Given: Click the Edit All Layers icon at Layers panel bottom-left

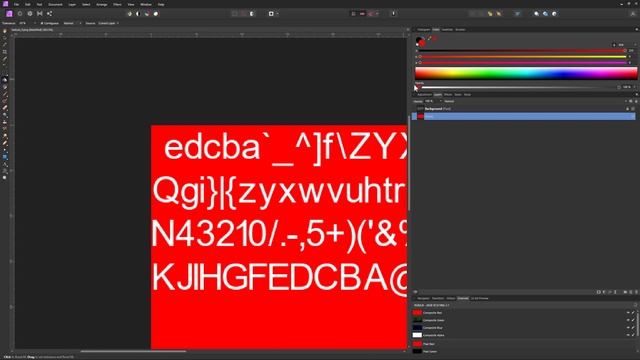Looking at the screenshot, I should (416, 292).
